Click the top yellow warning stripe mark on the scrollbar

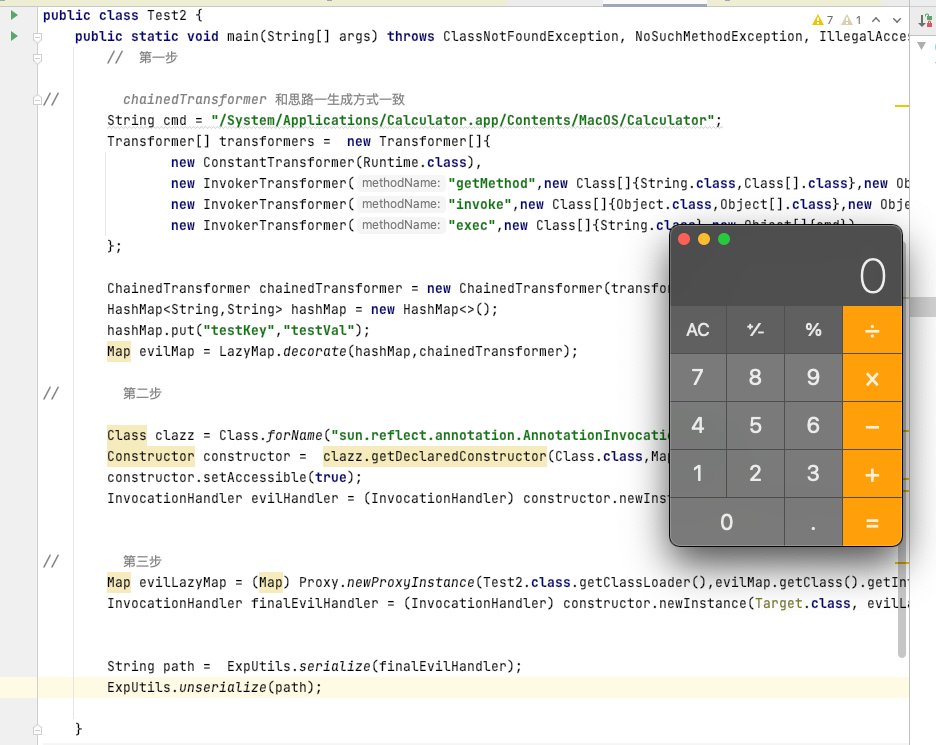902,106
